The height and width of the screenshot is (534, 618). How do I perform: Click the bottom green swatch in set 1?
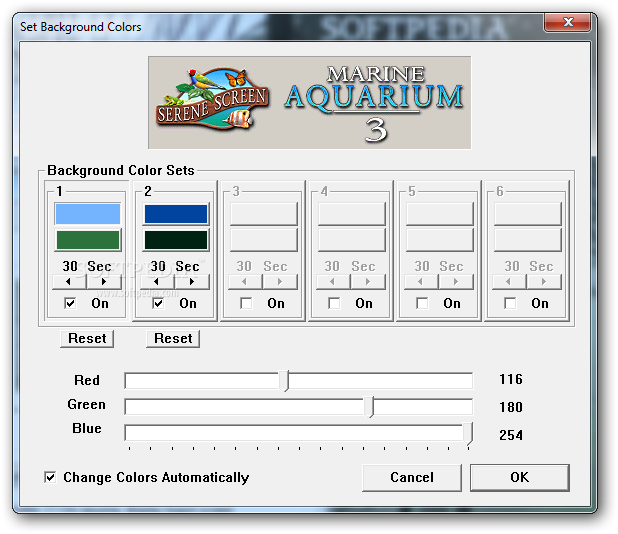[x=87, y=240]
